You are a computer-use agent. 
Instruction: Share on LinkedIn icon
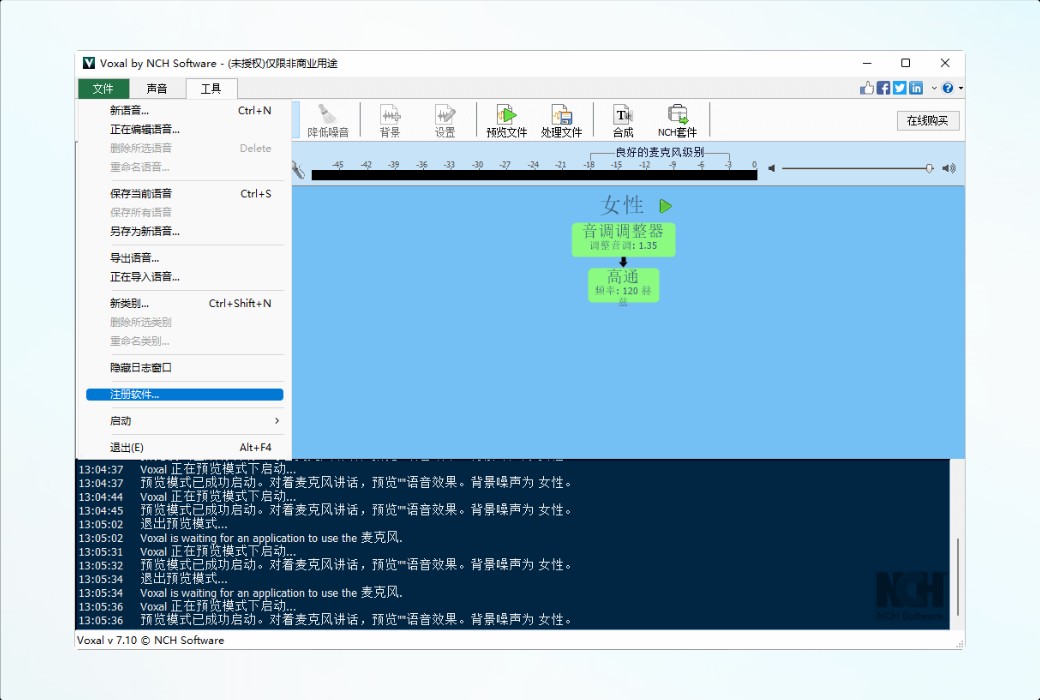[x=916, y=88]
